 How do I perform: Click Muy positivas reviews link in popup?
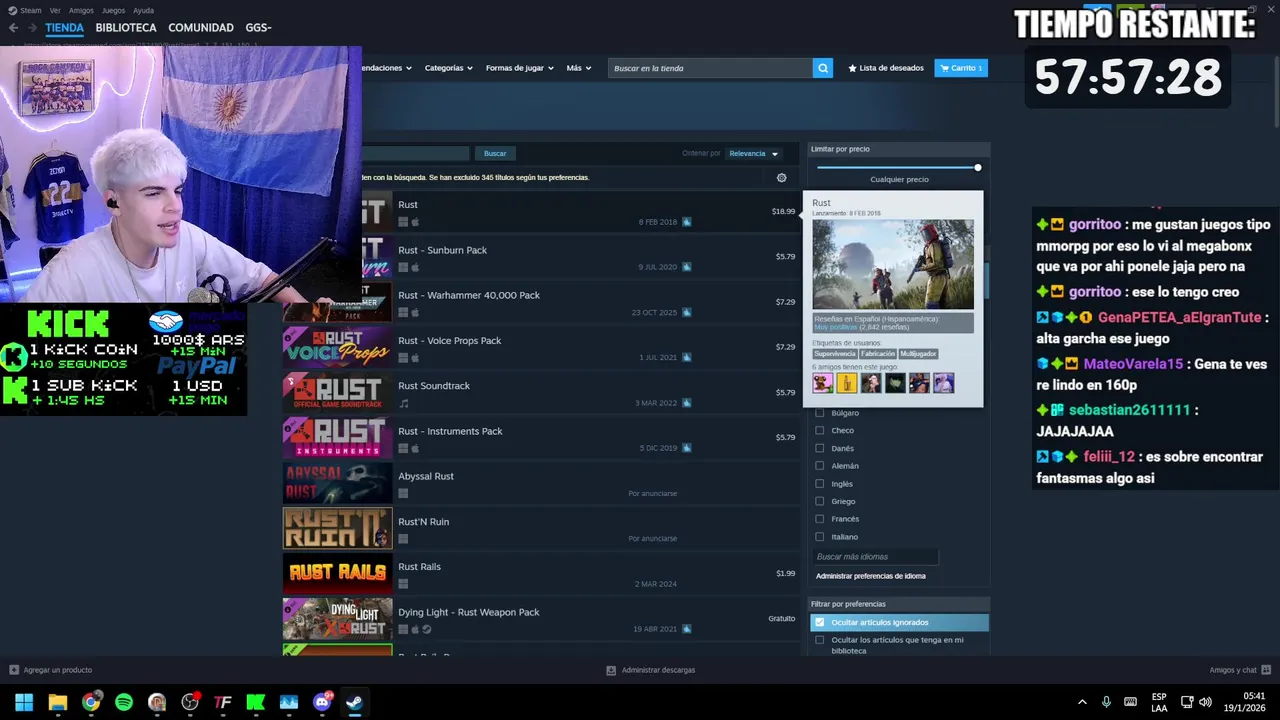pyautogui.click(x=835, y=327)
